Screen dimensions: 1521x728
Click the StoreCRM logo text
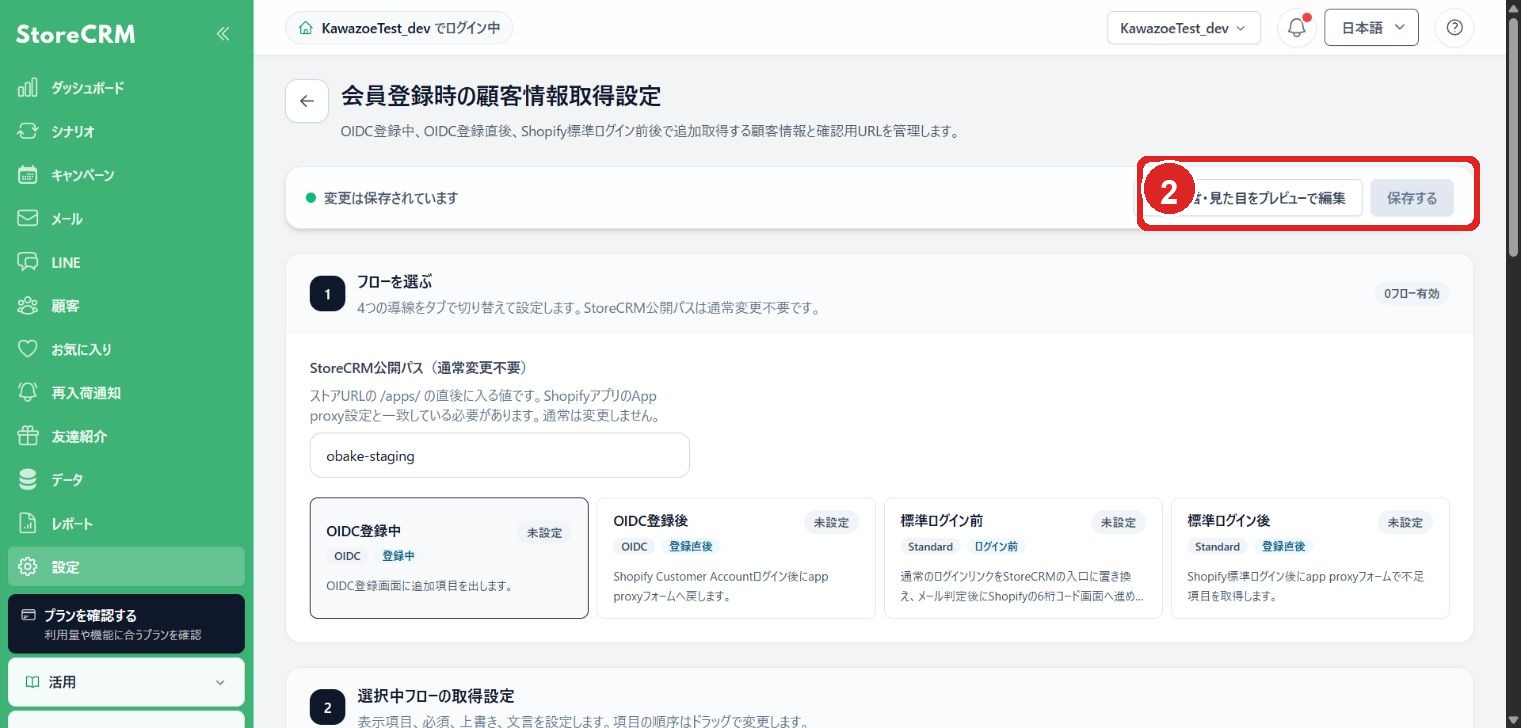coord(76,34)
